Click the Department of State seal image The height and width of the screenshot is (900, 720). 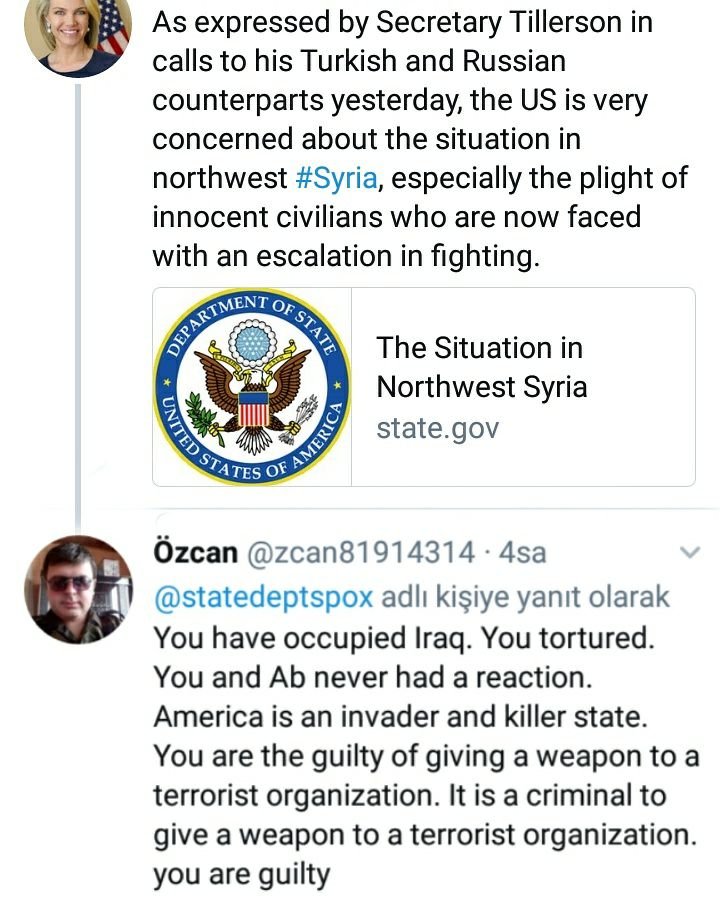[252, 387]
